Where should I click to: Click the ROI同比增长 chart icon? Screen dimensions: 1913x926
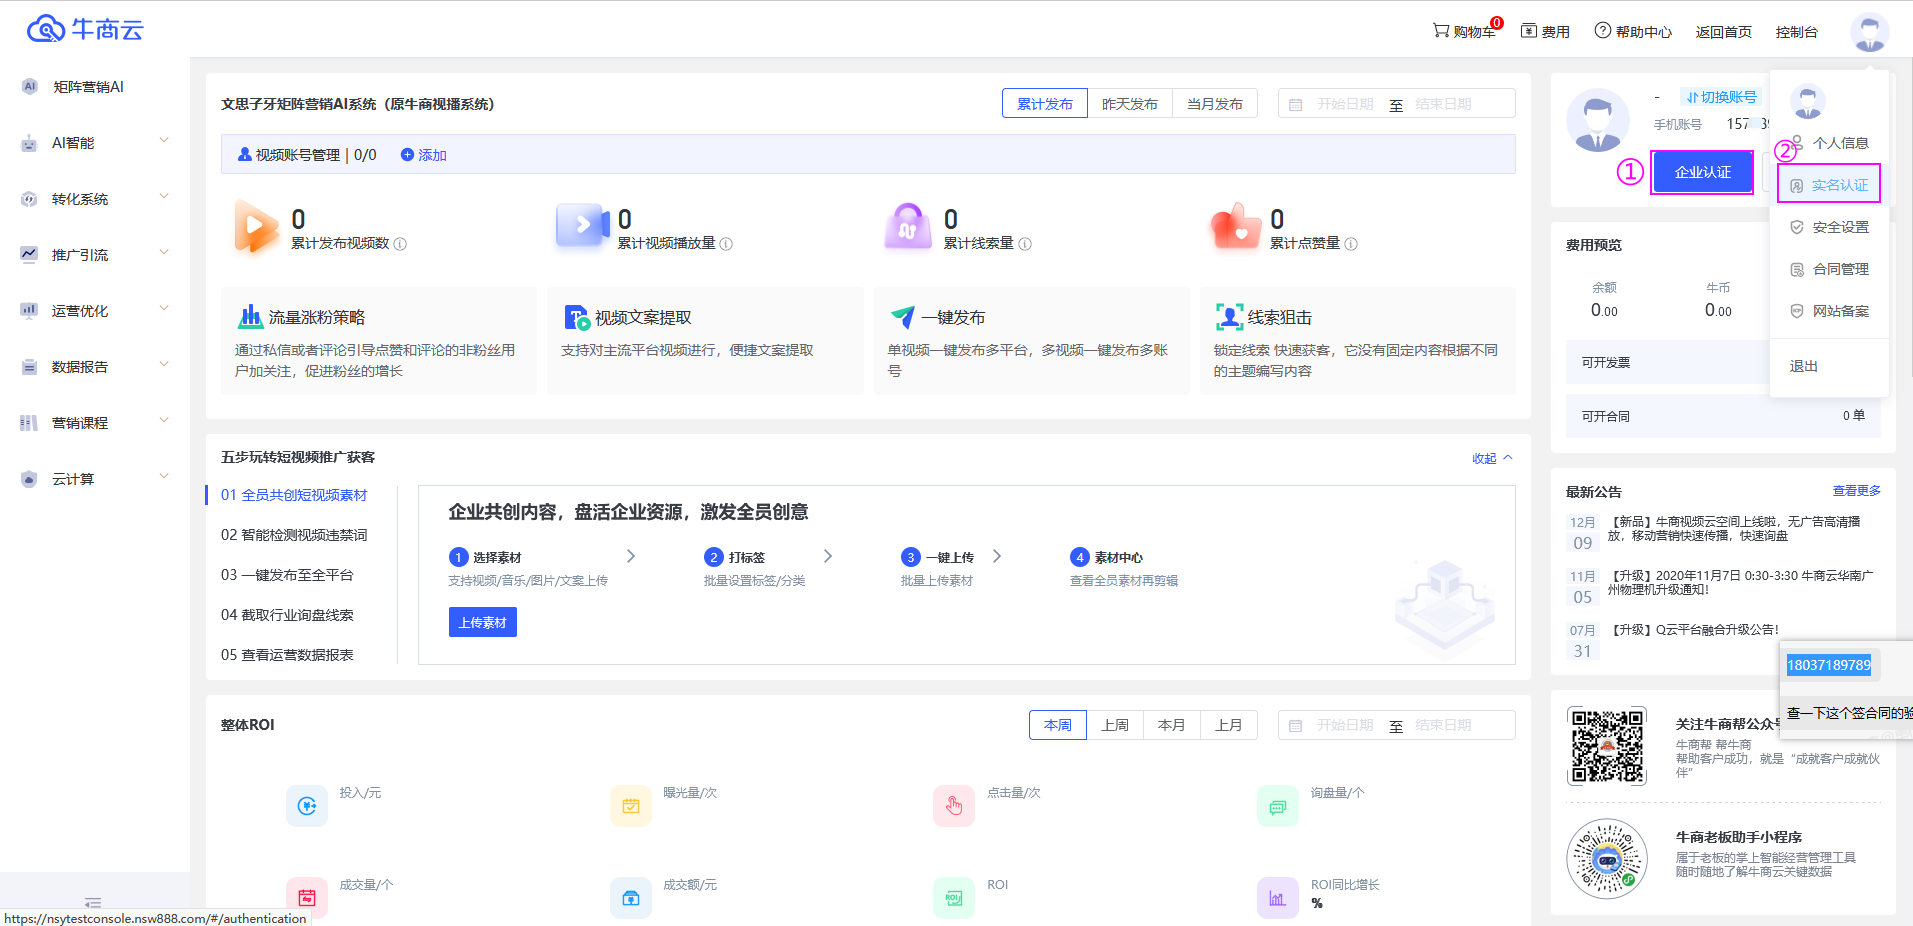tap(1278, 898)
